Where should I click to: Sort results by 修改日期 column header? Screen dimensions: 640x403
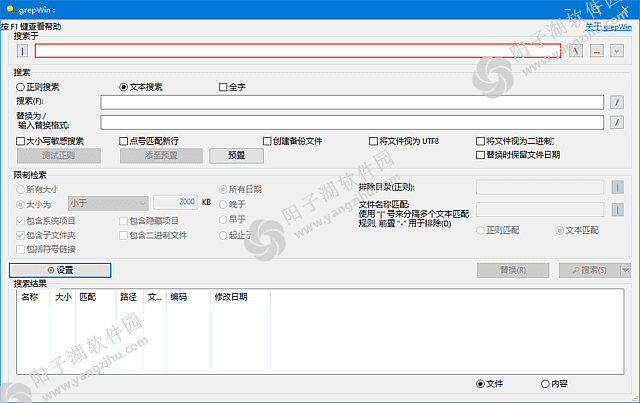[240, 297]
